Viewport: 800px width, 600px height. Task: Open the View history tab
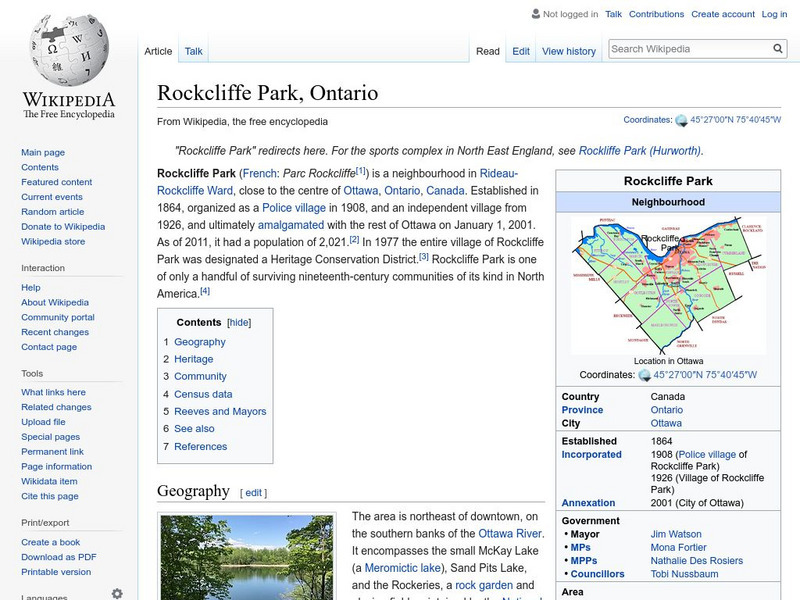(x=568, y=51)
